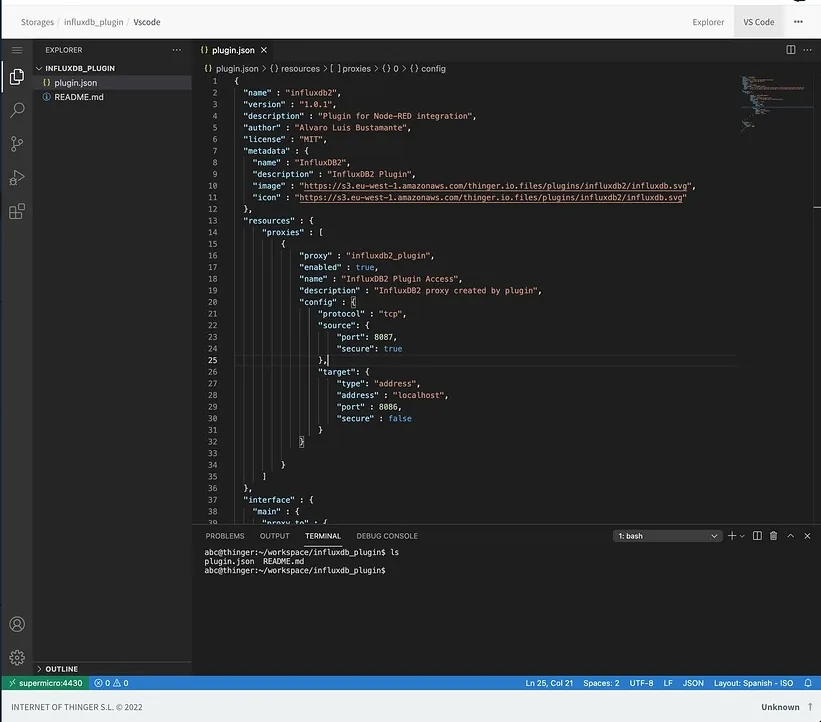
Task: Select the TERMINAL tab
Action: (323, 536)
